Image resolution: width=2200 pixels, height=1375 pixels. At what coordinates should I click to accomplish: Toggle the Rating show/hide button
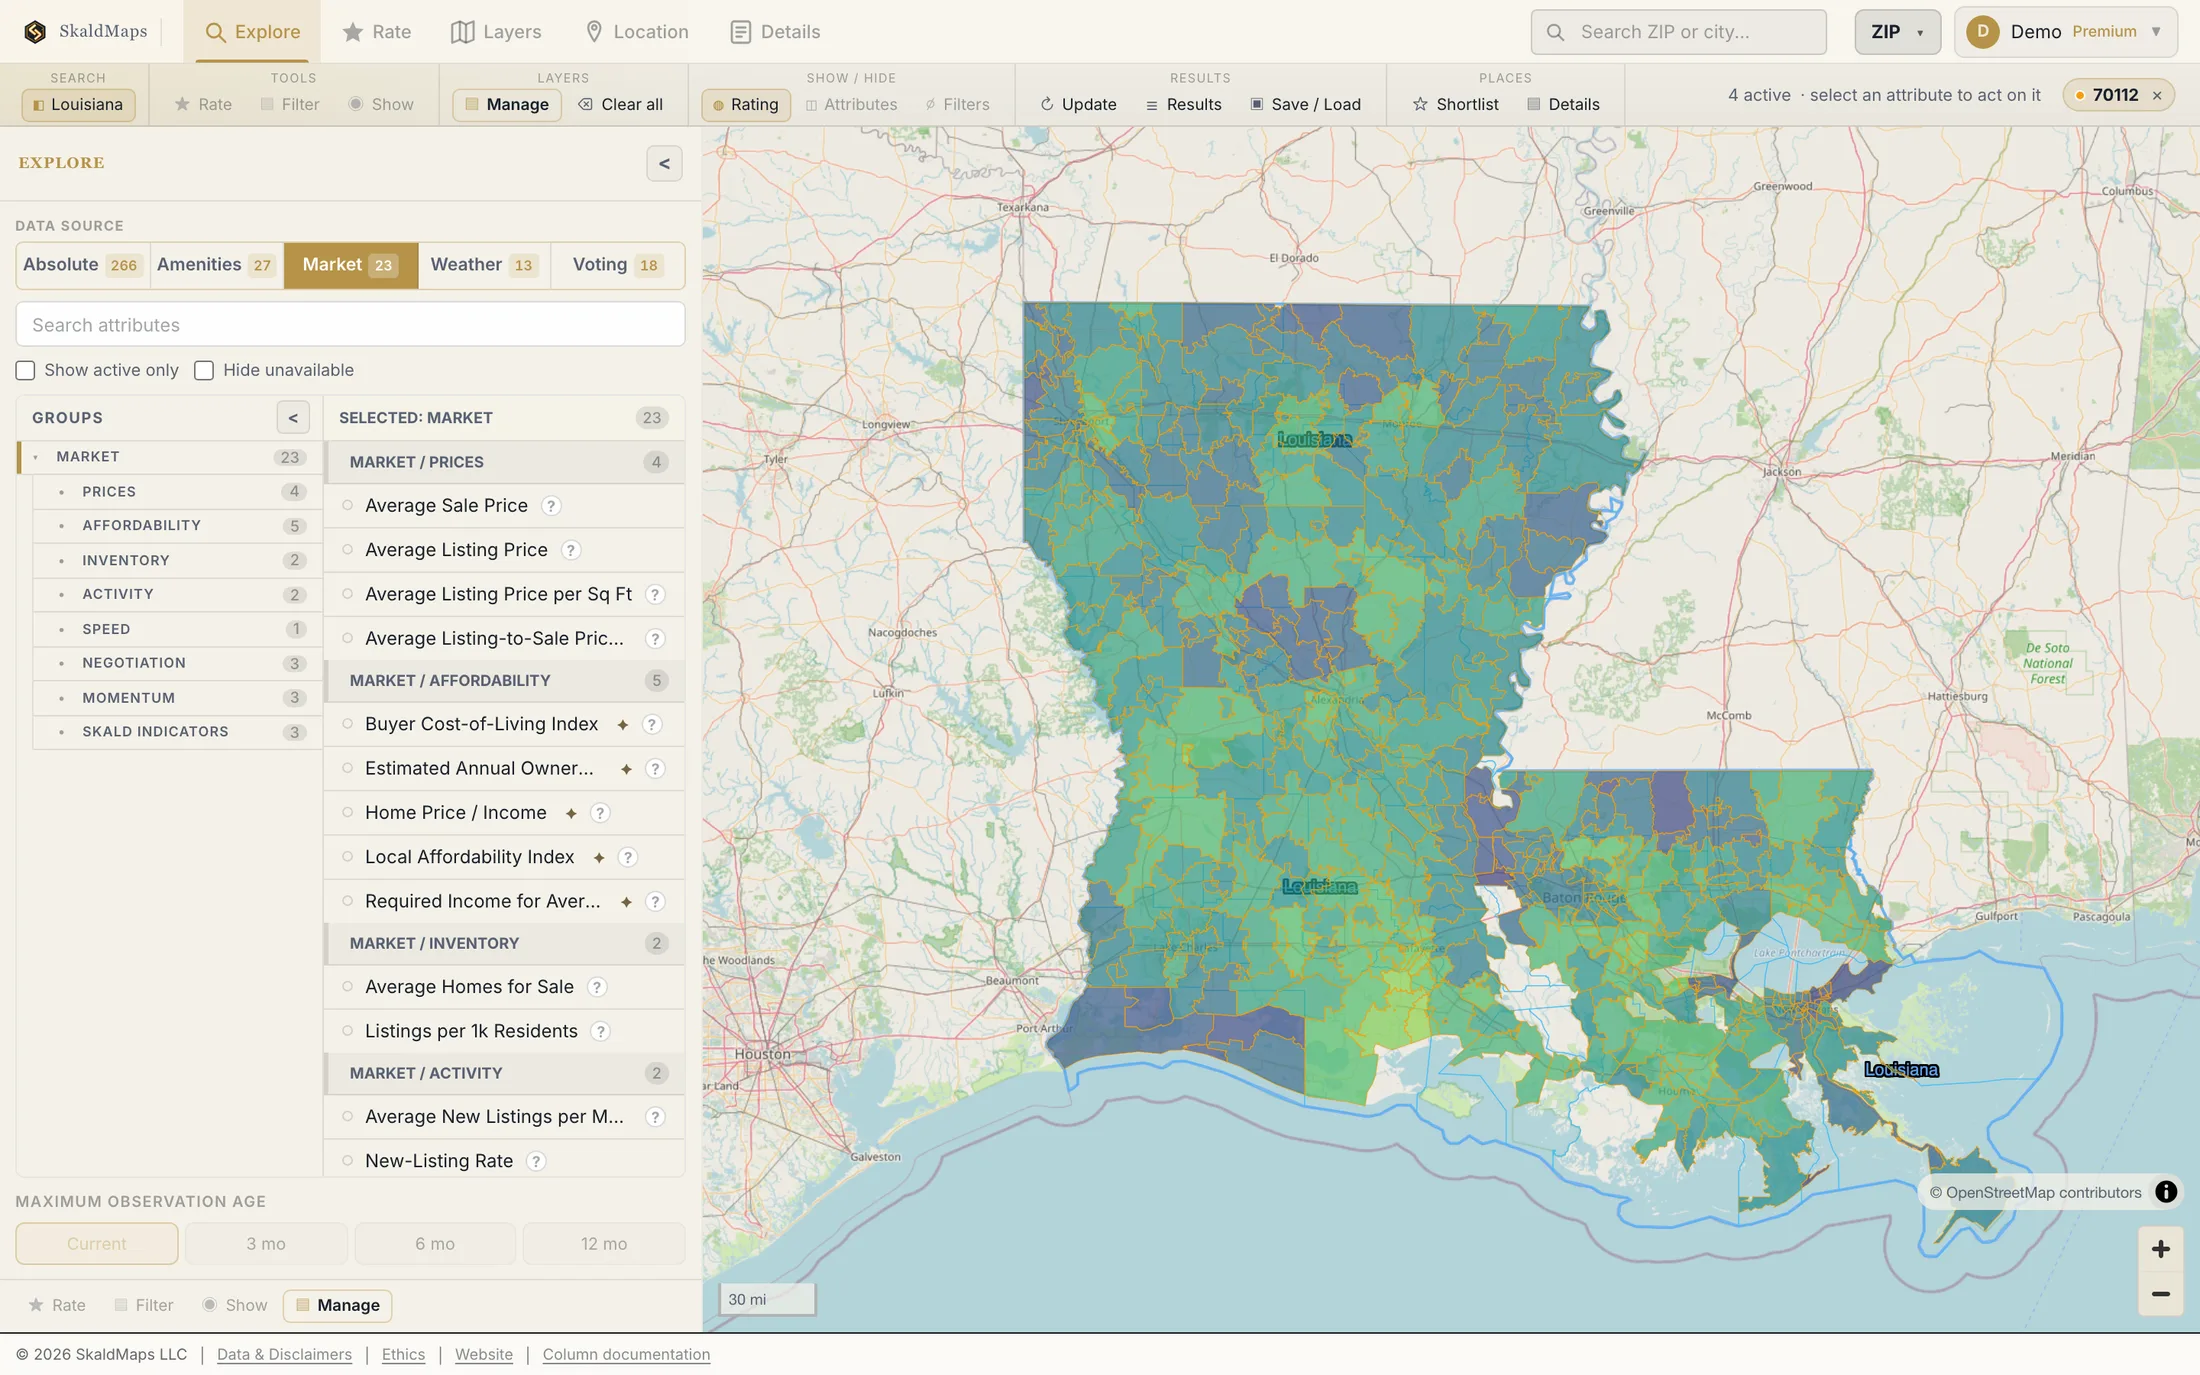[x=745, y=104]
